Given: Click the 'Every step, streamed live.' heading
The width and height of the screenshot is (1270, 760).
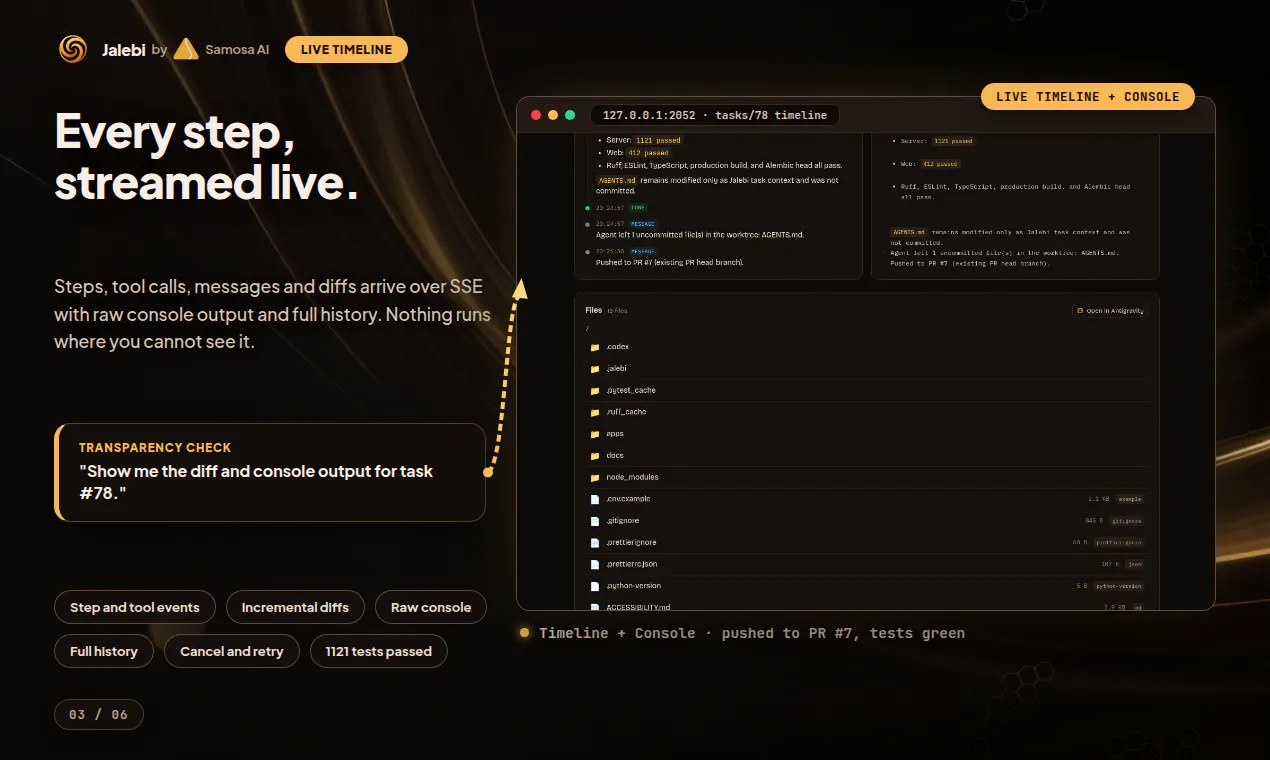Looking at the screenshot, I should click(x=206, y=156).
